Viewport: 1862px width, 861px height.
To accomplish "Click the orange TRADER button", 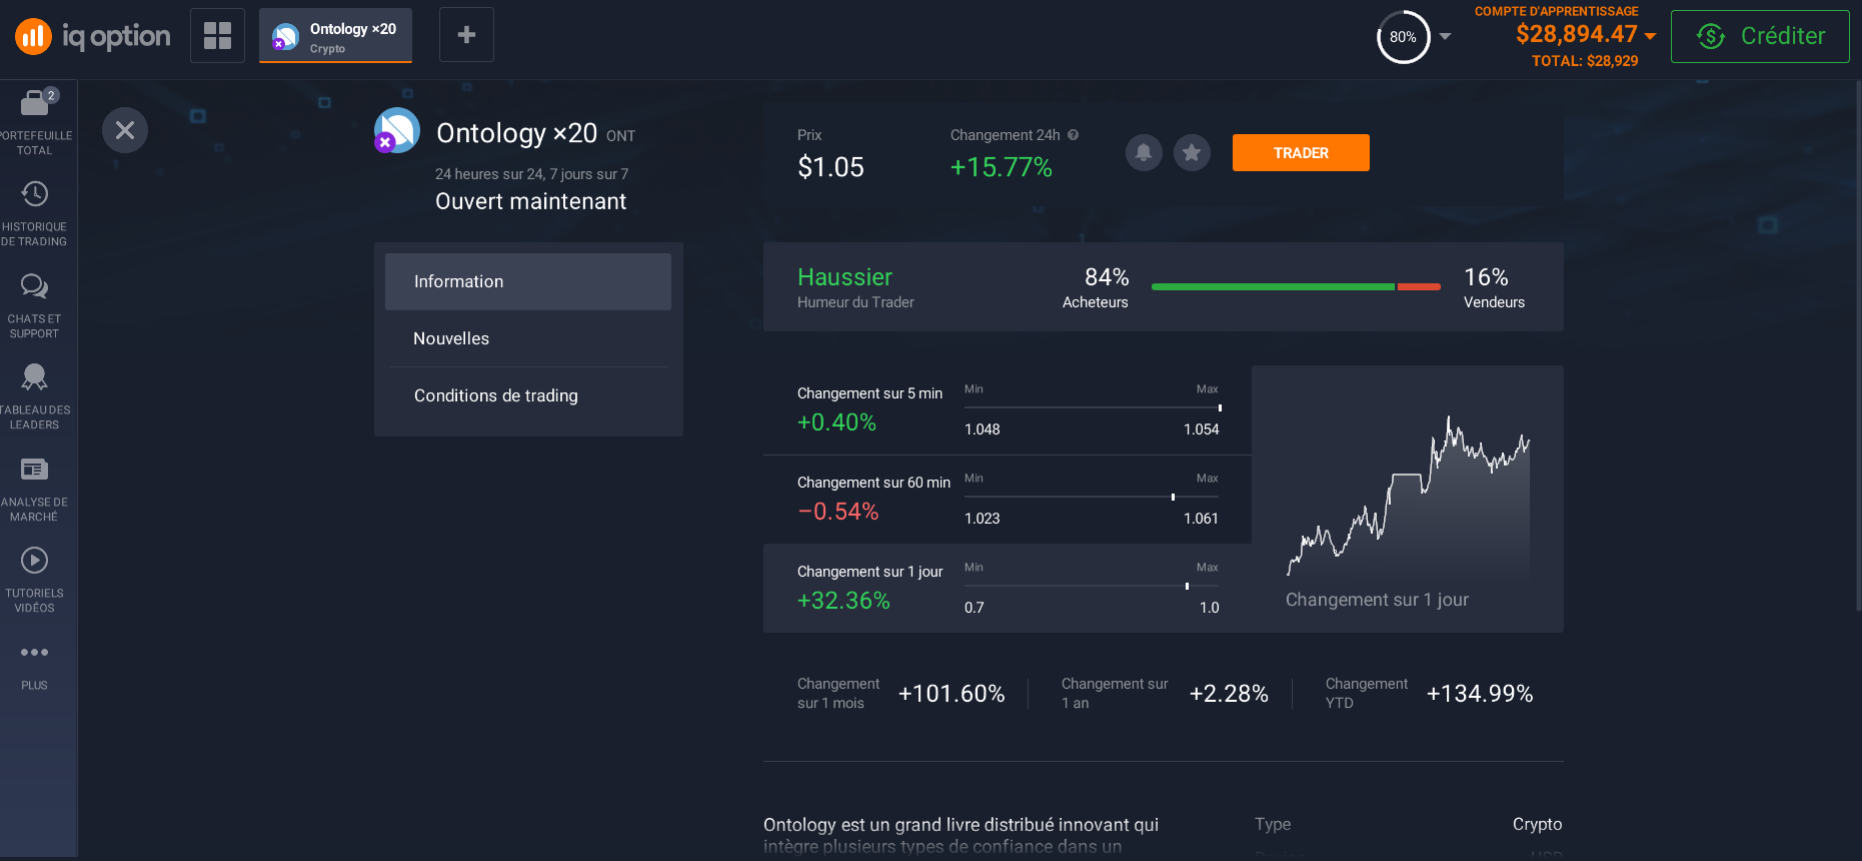I will coord(1301,153).
